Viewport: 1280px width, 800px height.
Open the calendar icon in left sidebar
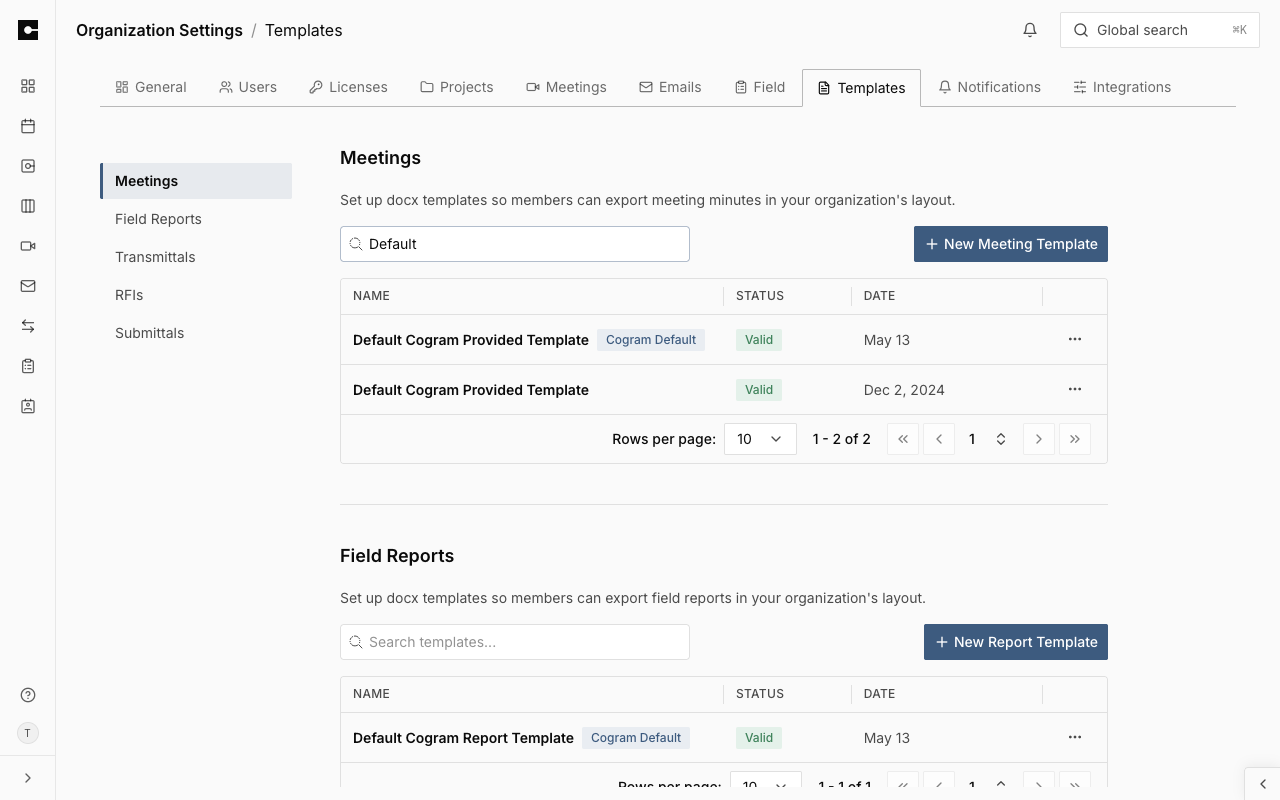click(28, 126)
